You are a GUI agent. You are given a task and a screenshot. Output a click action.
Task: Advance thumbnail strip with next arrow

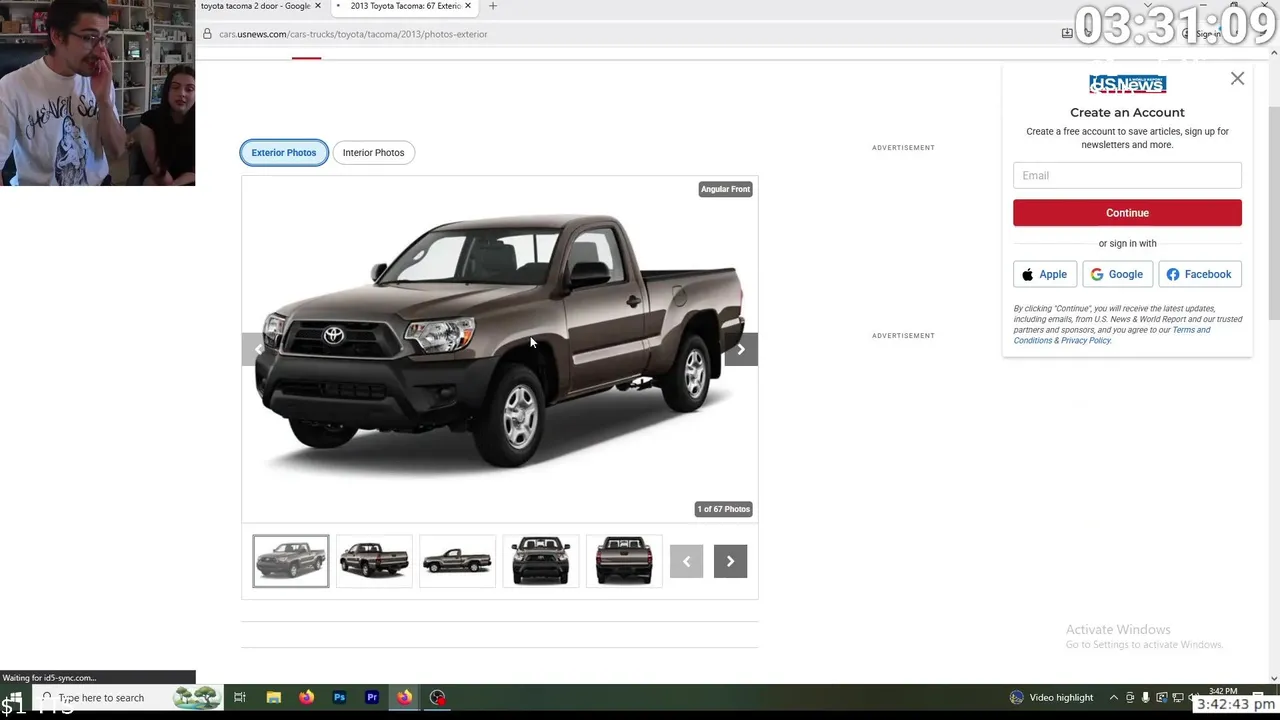730,561
